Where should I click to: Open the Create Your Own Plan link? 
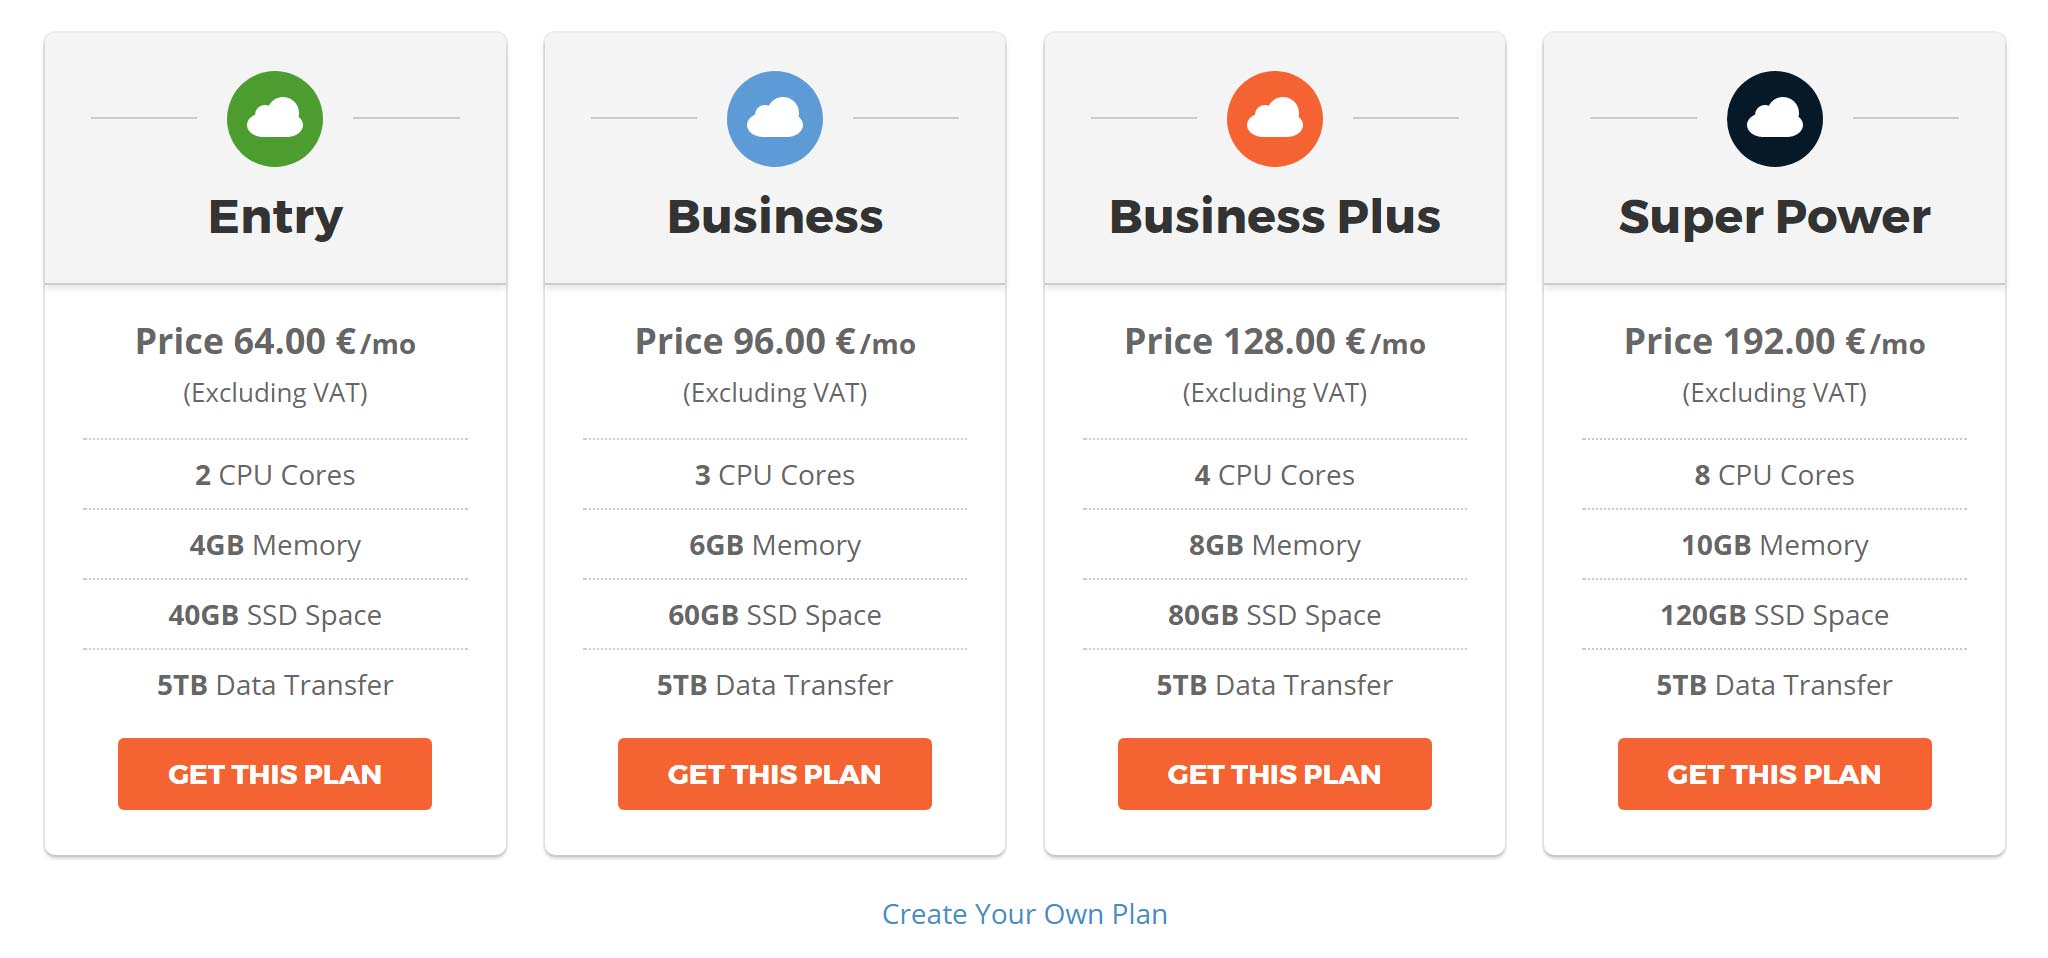1025,914
